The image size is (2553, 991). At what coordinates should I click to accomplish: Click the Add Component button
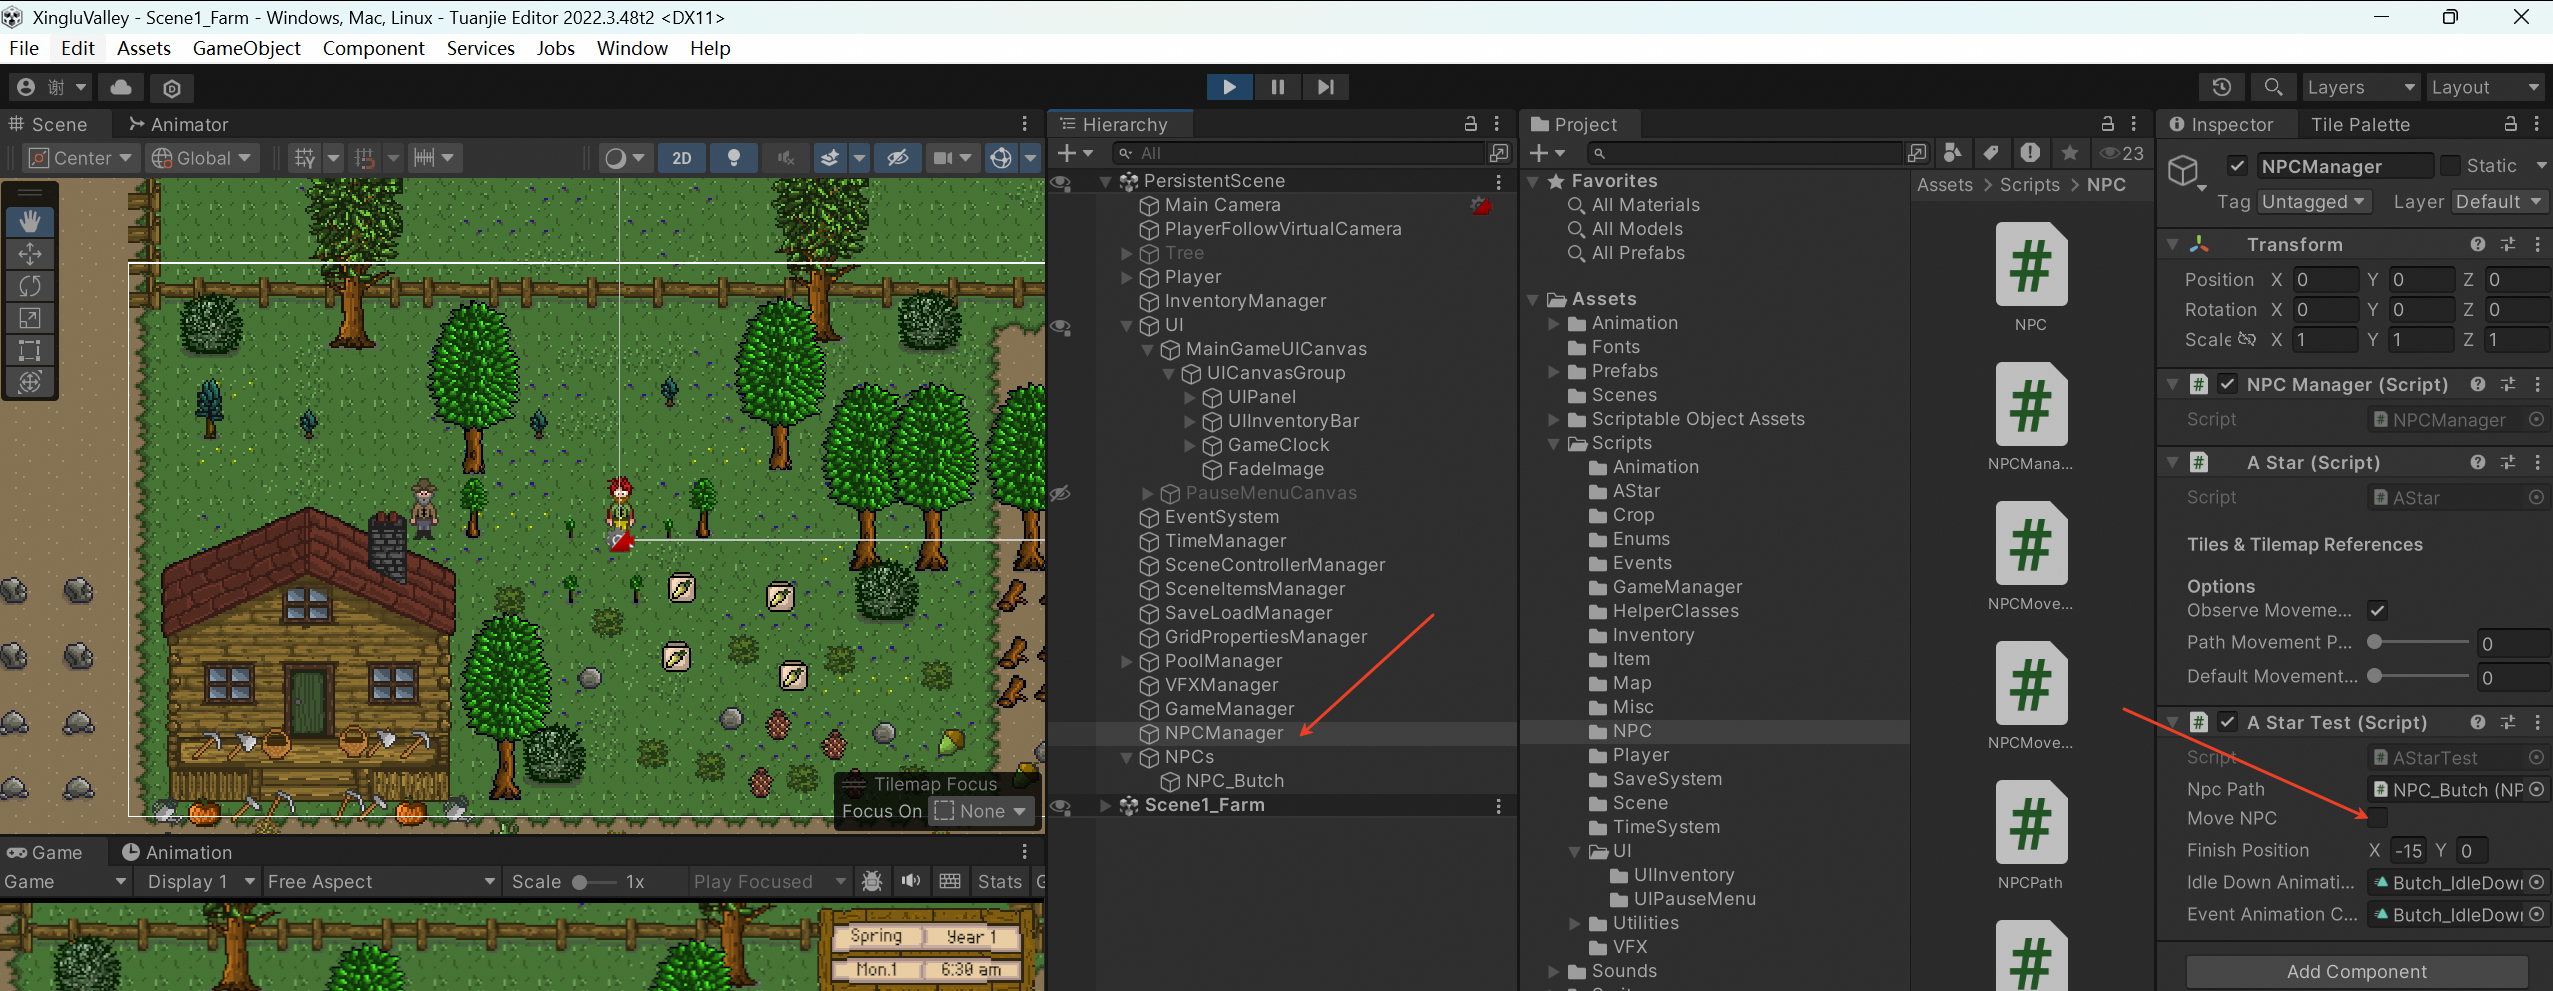point(2357,971)
